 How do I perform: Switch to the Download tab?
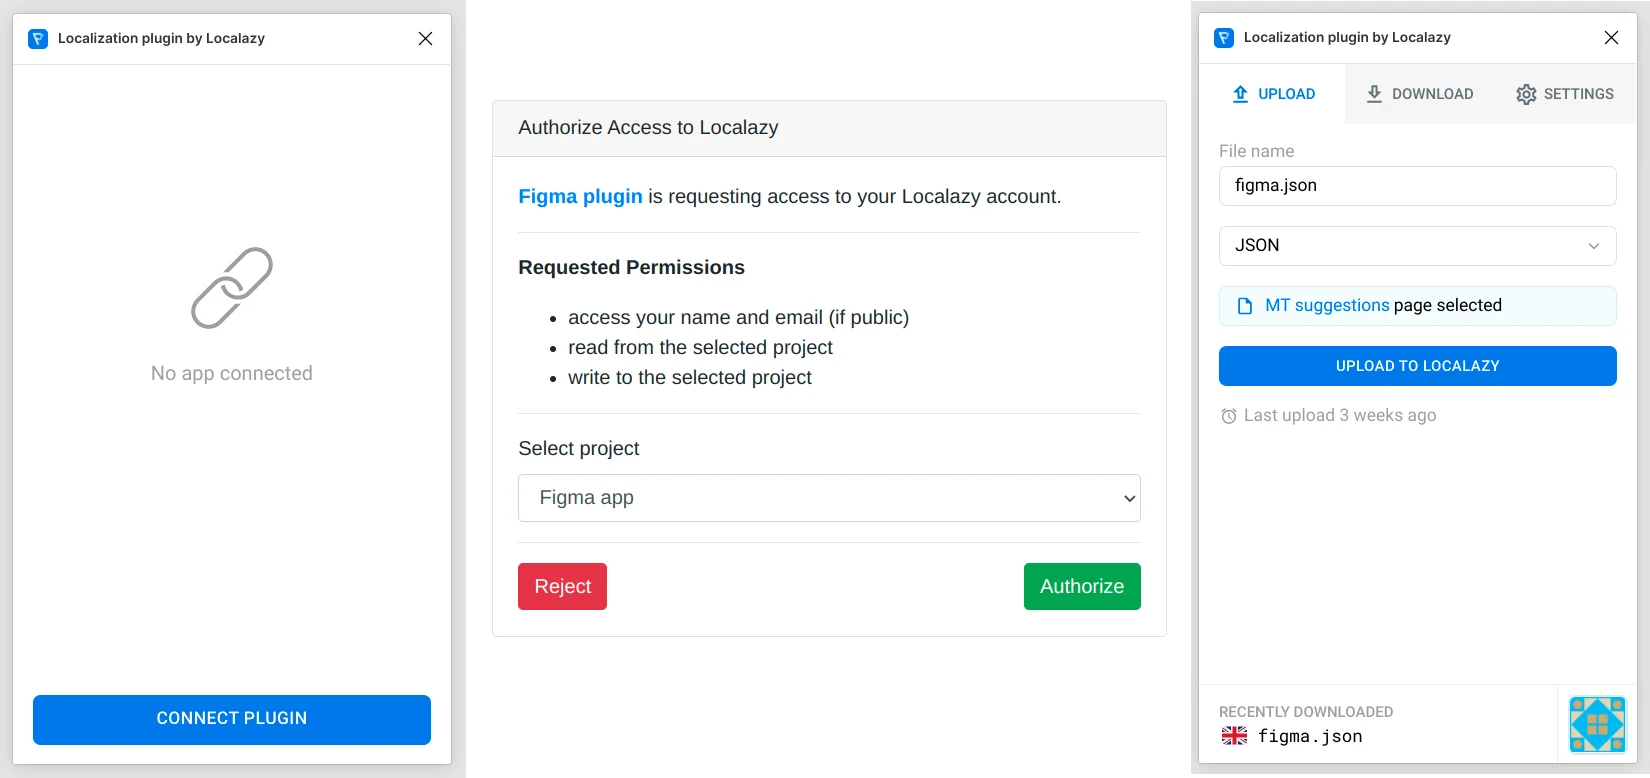click(x=1419, y=94)
